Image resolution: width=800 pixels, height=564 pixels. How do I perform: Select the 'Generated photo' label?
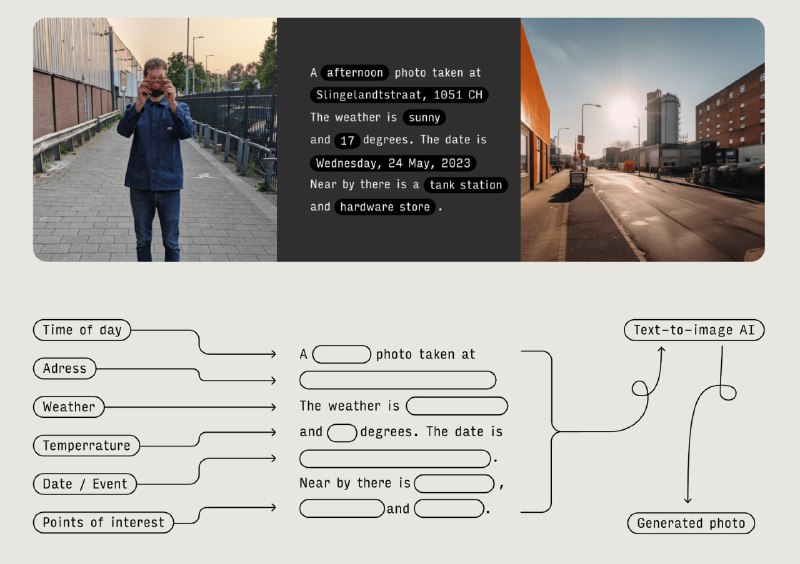tap(691, 523)
